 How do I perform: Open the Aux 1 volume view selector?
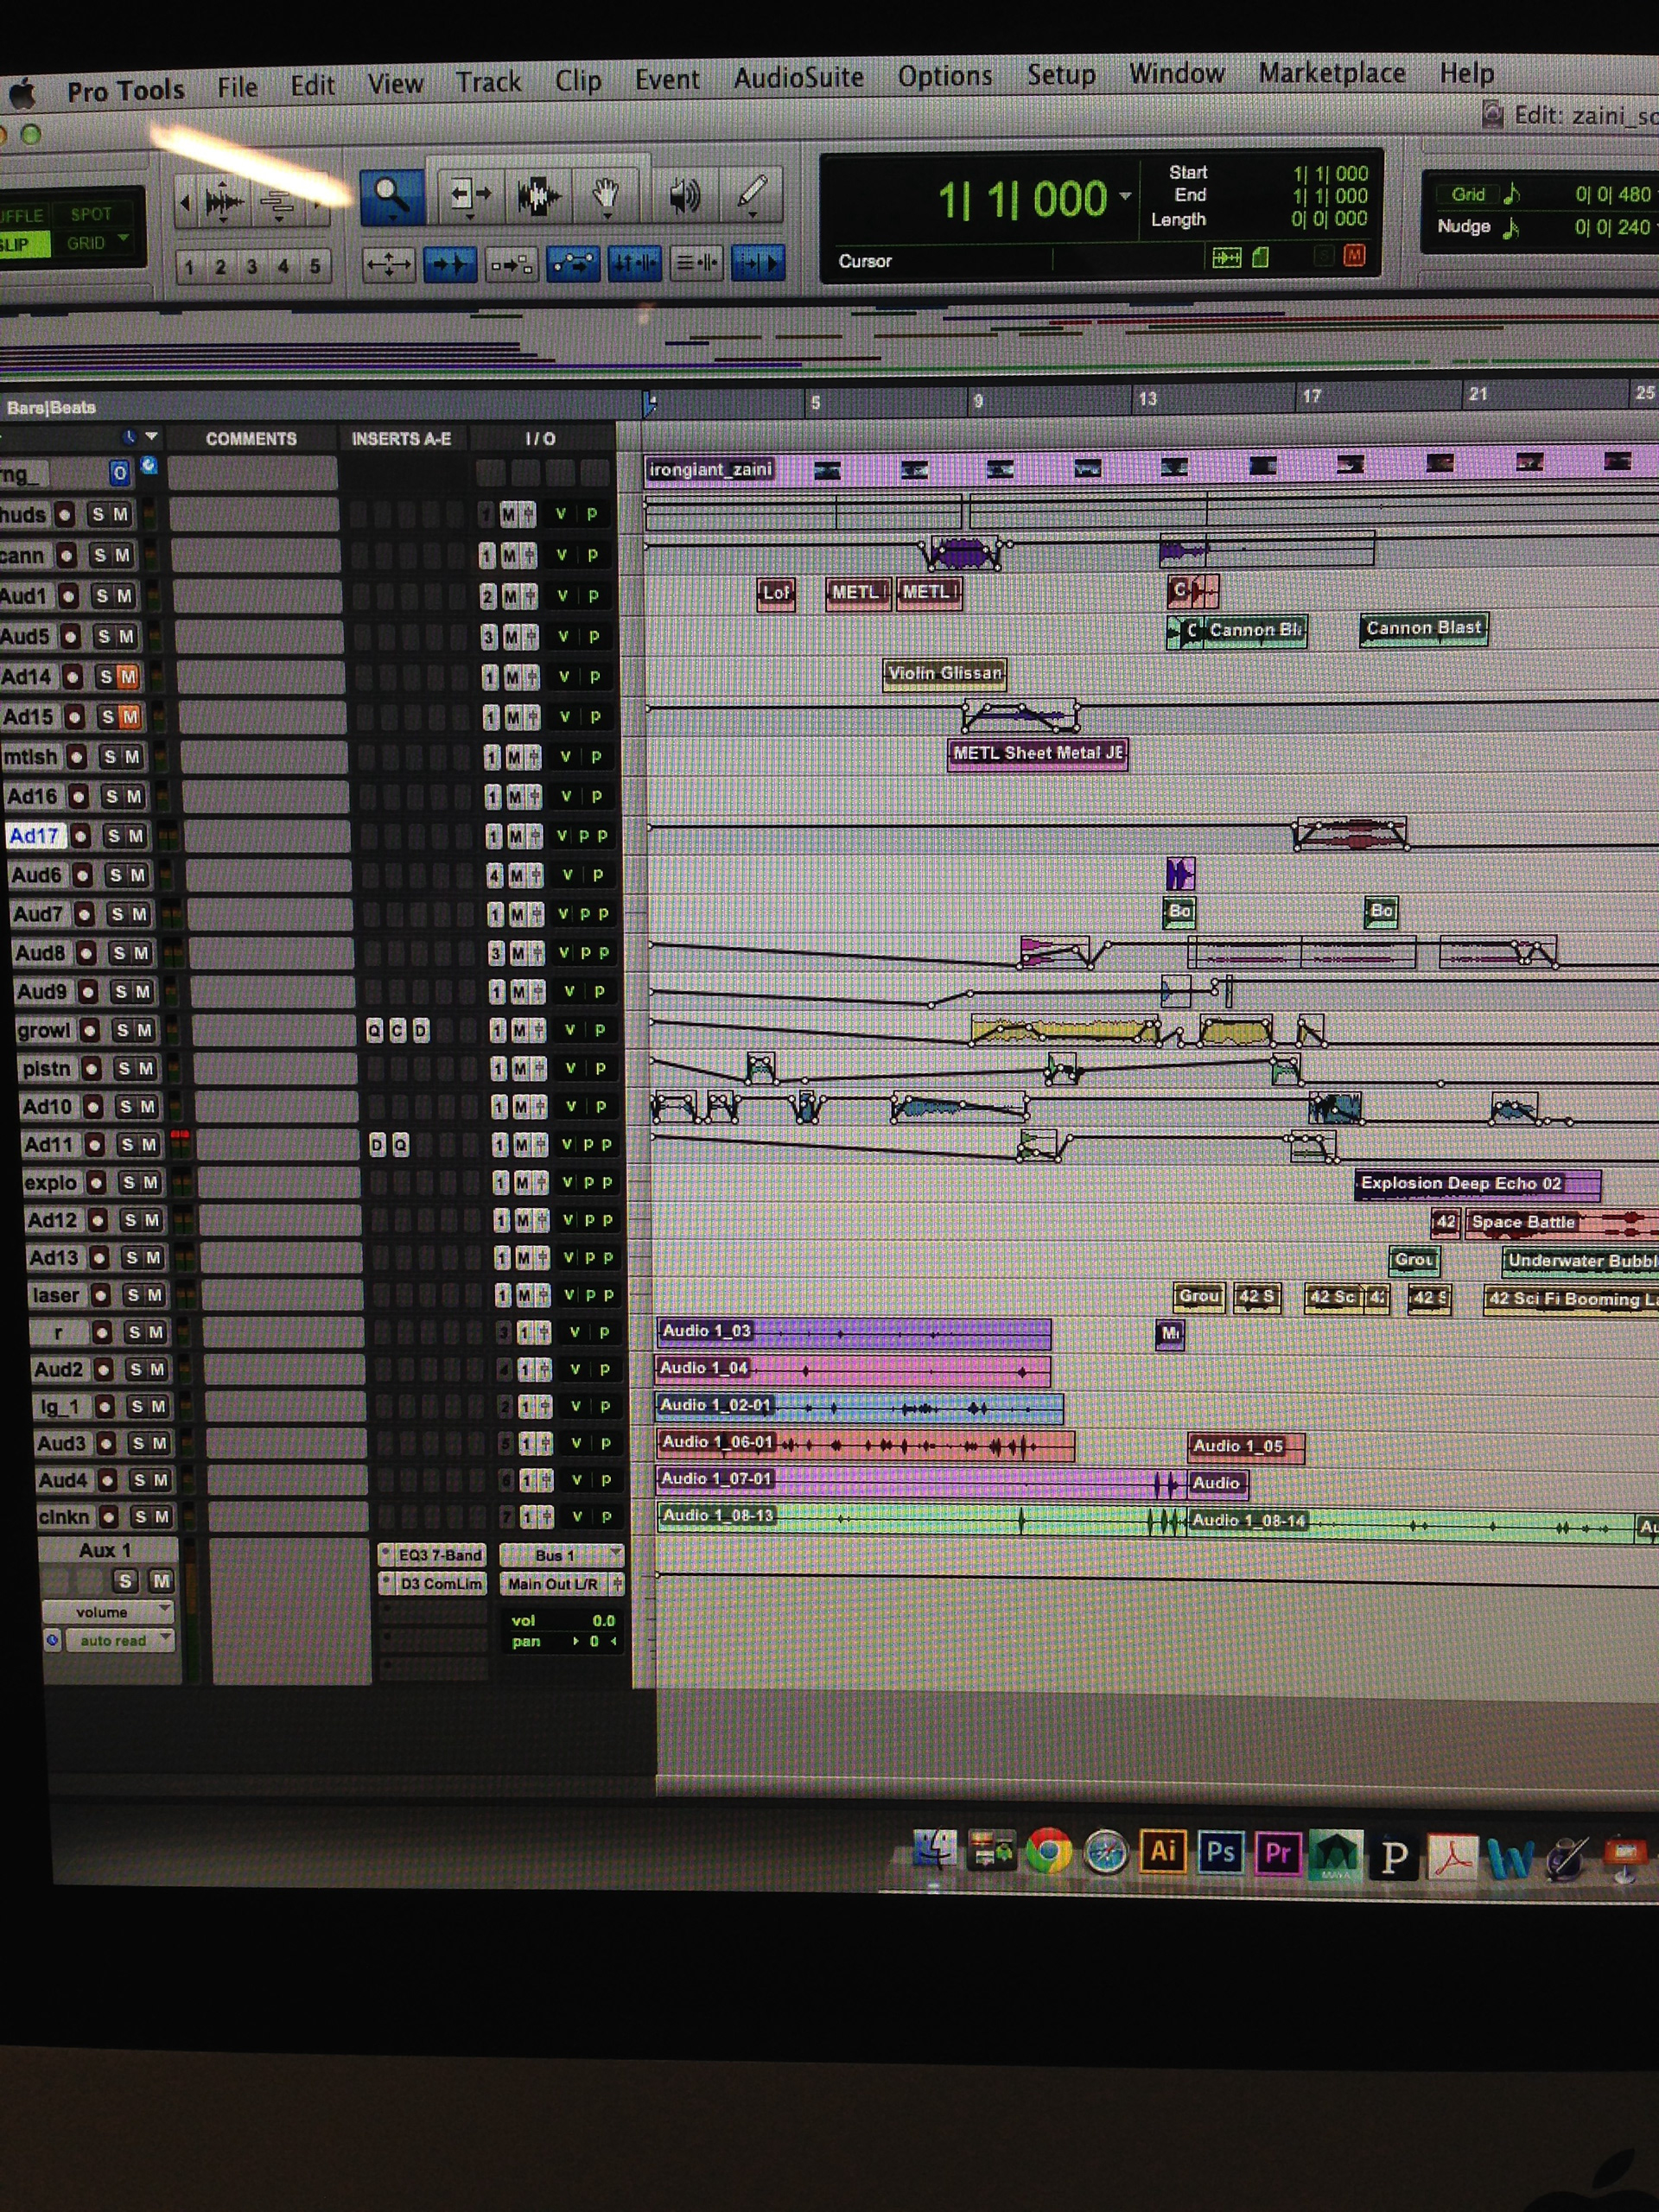(108, 1612)
